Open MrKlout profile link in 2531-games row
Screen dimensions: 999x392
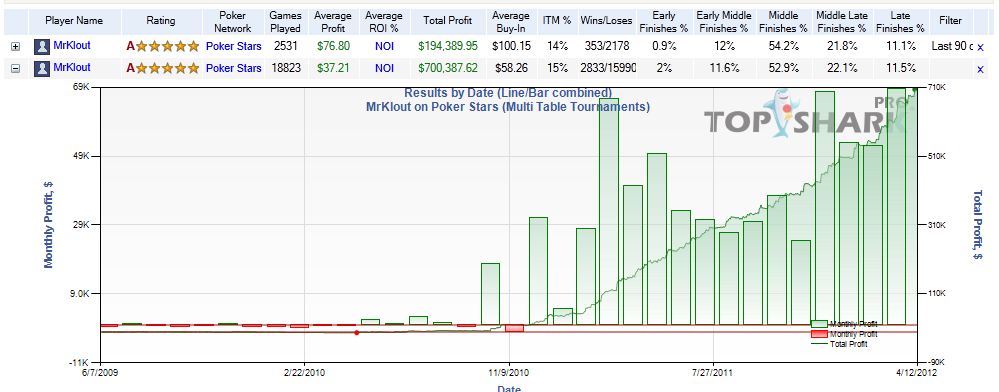pos(72,45)
